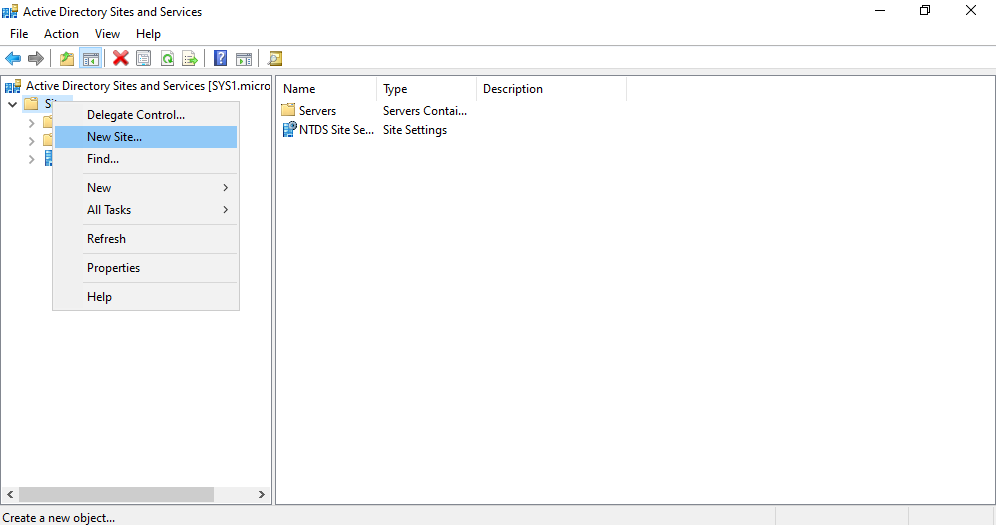Click the Up One Level folder icon
Screen dimensions: 996x525
click(x=67, y=58)
